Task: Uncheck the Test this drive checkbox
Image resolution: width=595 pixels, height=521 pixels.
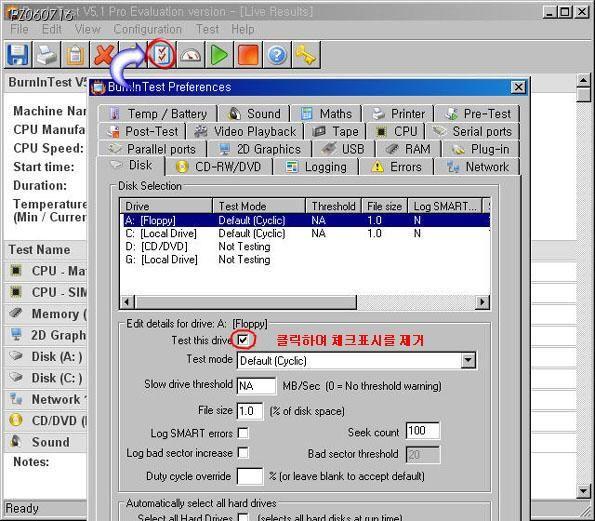Action: pyautogui.click(x=243, y=340)
